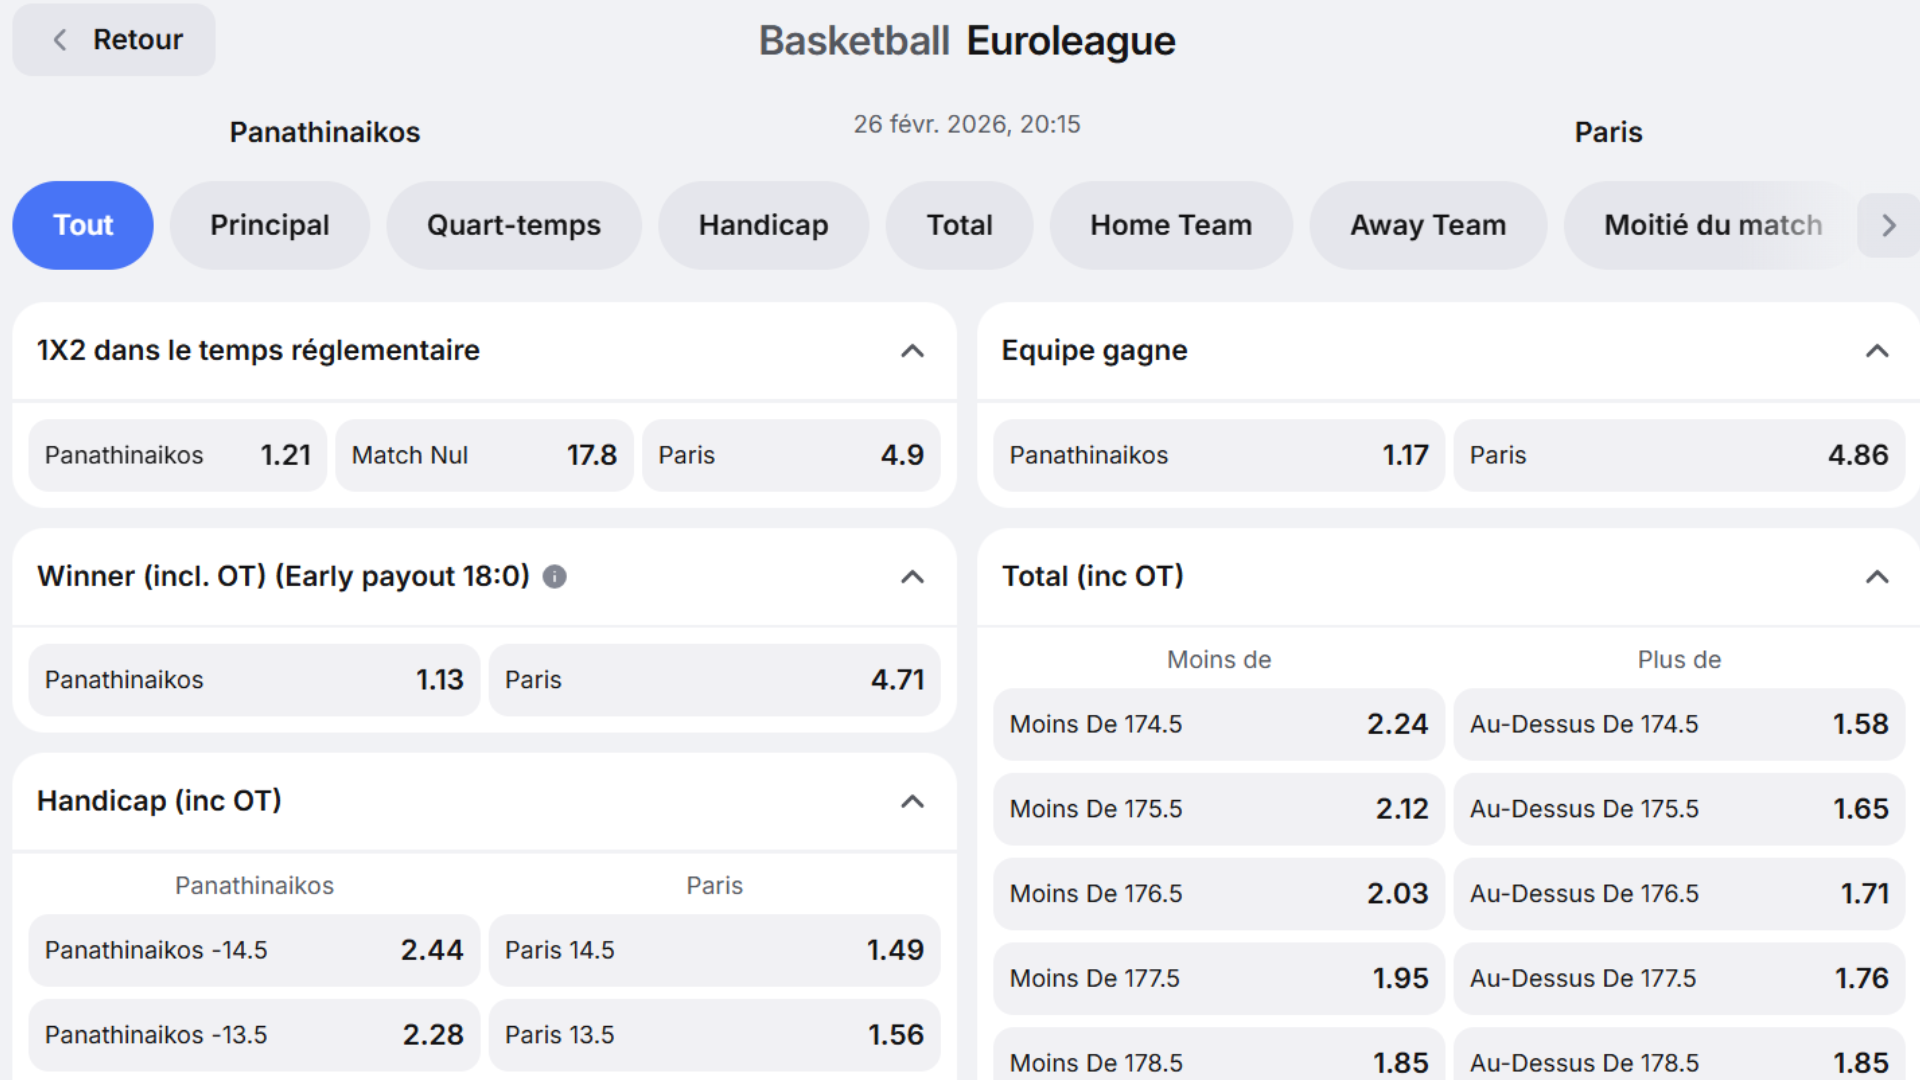
Task: Collapse the 1X2 dans le temps réglementaire section
Action: [x=911, y=351]
